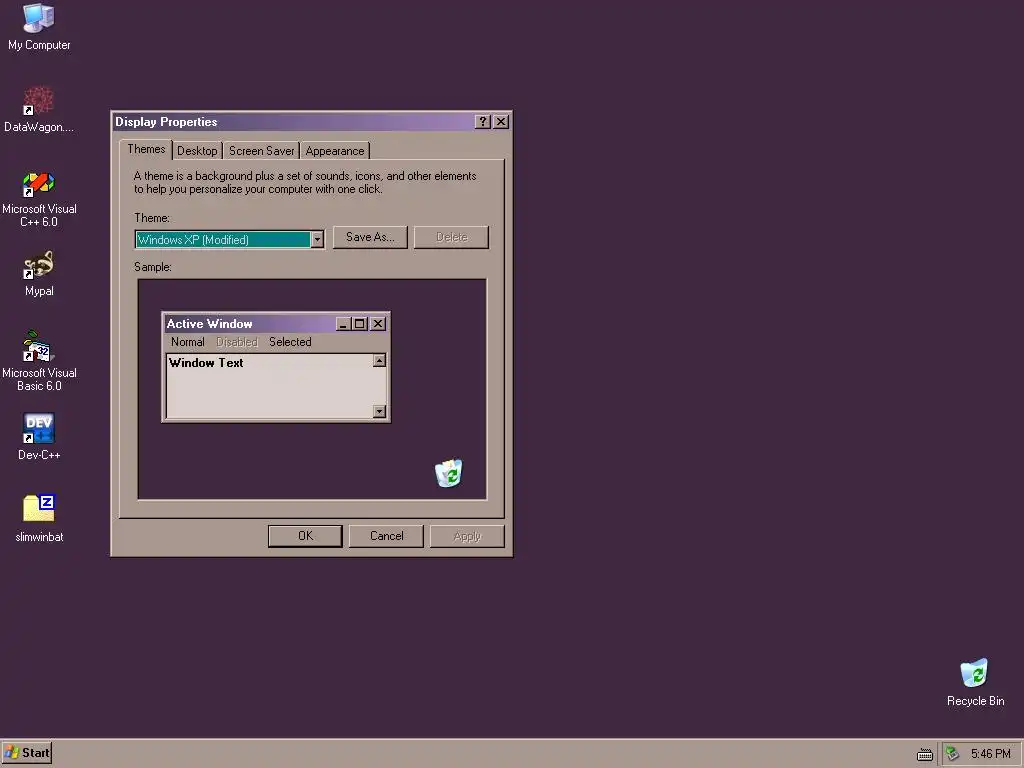Click the sample window maximize button
The image size is (1024, 768).
point(359,323)
